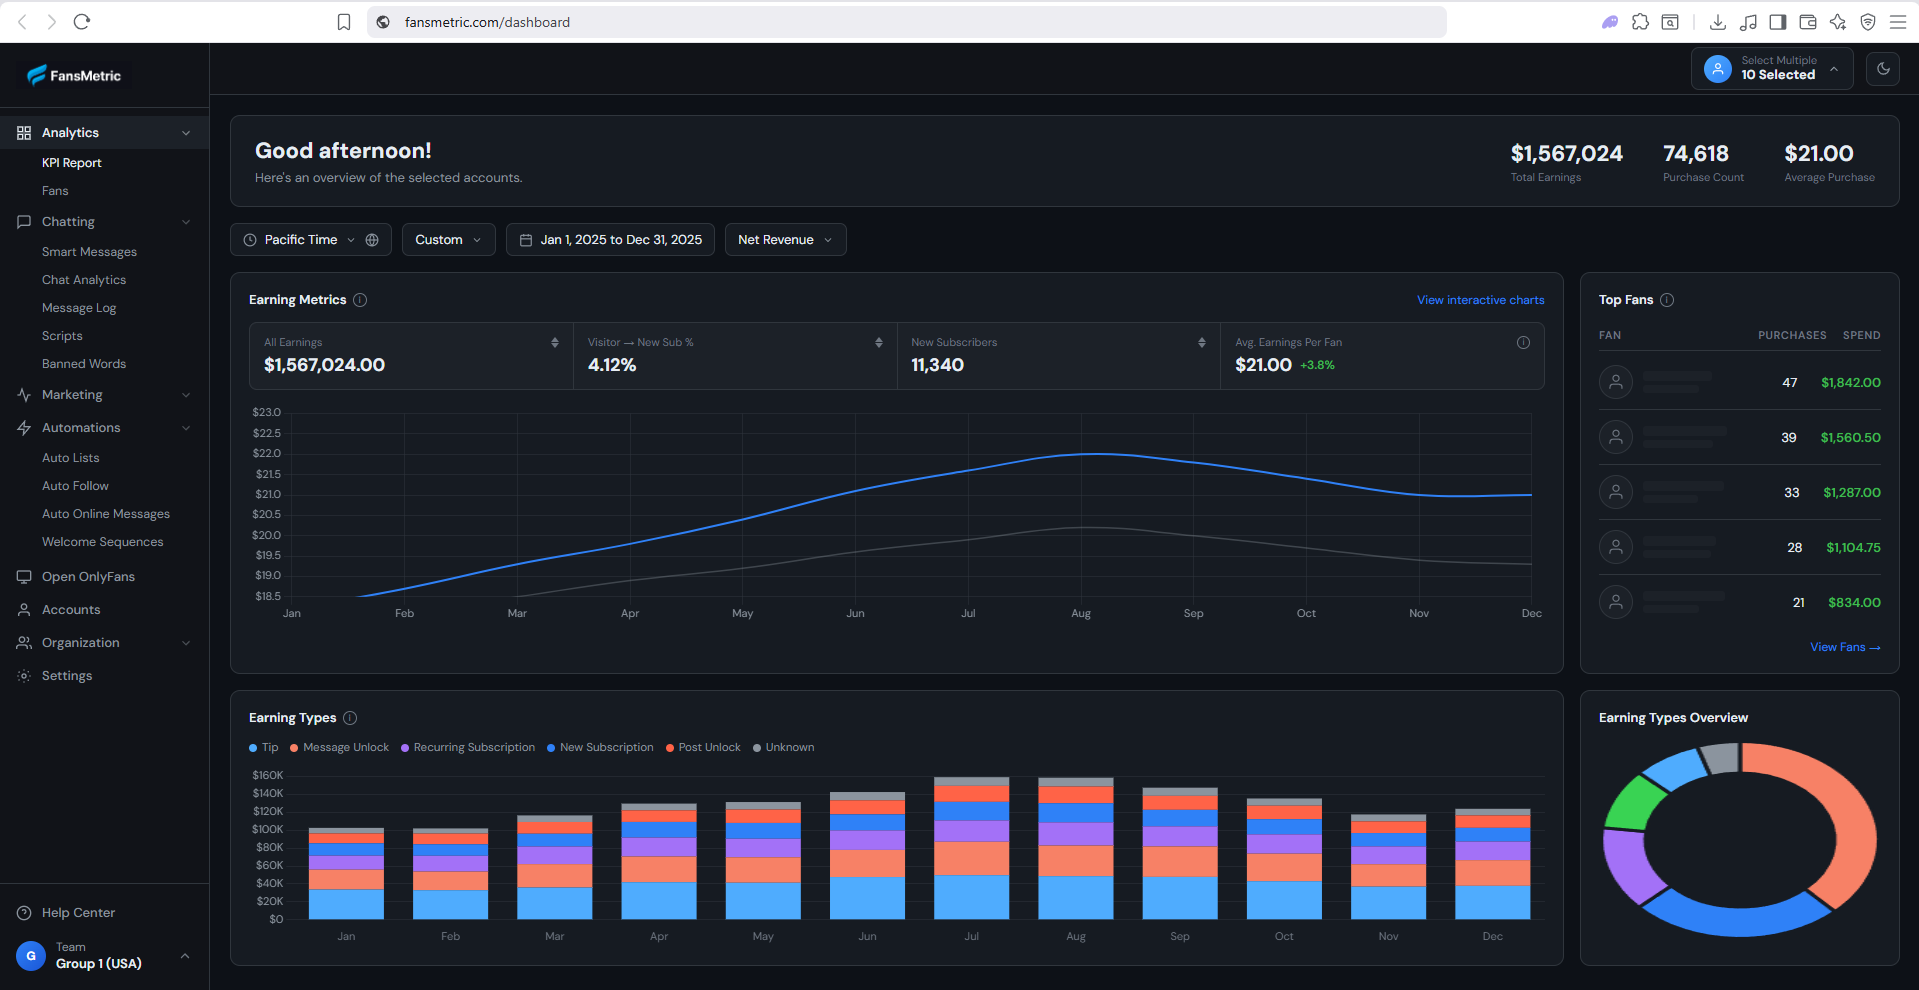Click the globe icon beside Pacific Time
This screenshot has height=990, width=1919.
click(x=372, y=240)
